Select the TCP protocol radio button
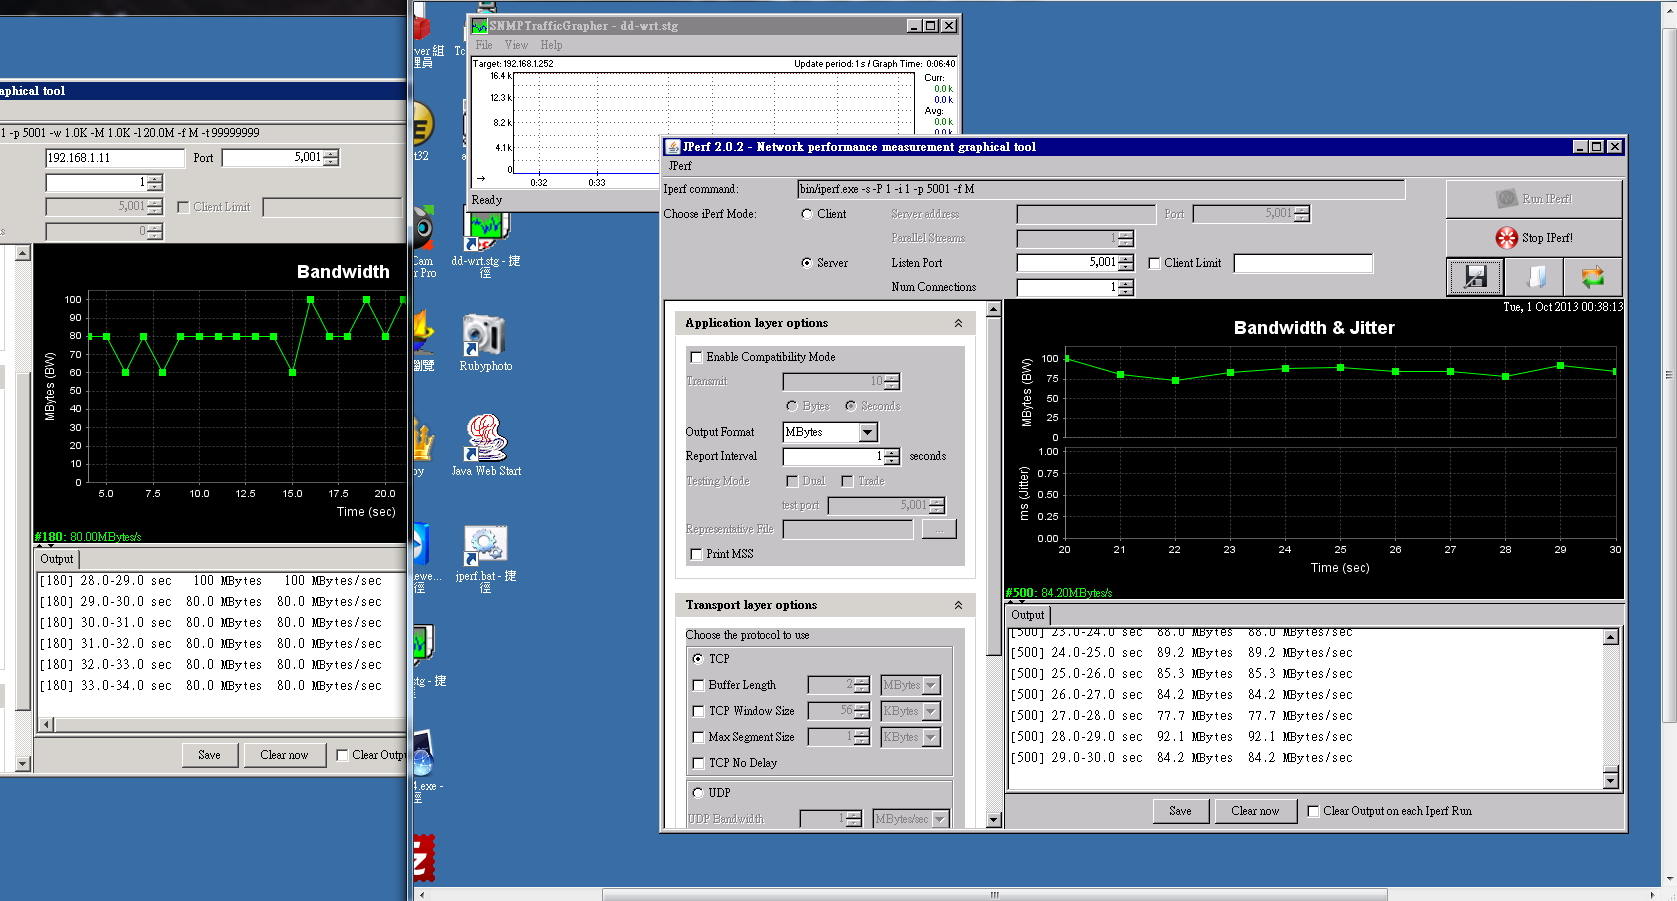 click(x=698, y=659)
